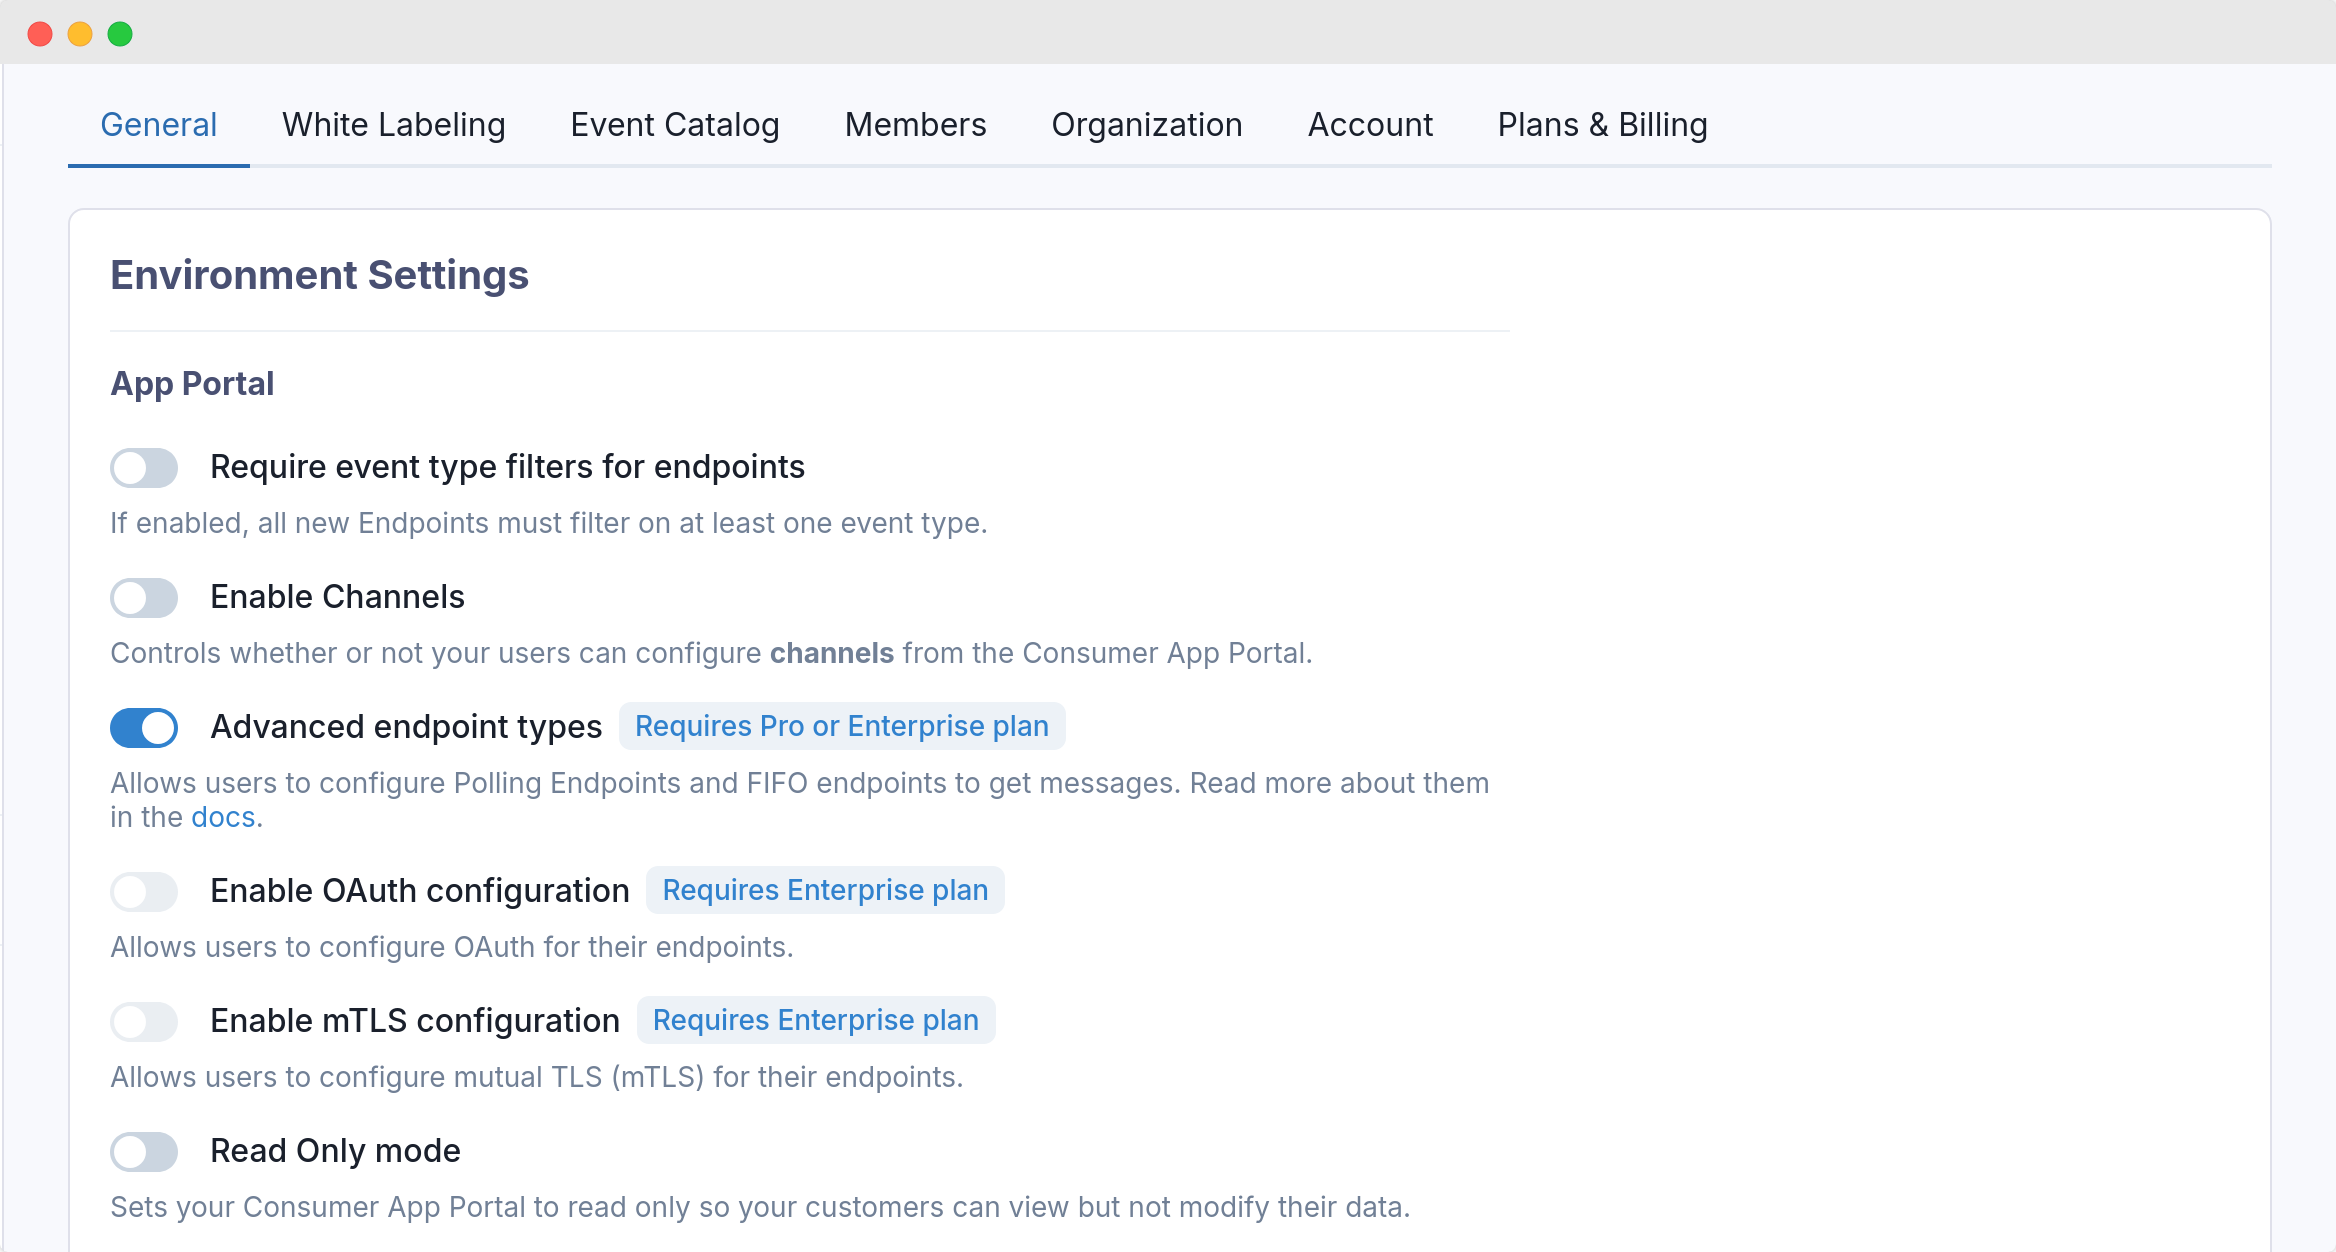The height and width of the screenshot is (1252, 2336).
Task: Switch to White Labeling tab
Action: click(x=394, y=125)
